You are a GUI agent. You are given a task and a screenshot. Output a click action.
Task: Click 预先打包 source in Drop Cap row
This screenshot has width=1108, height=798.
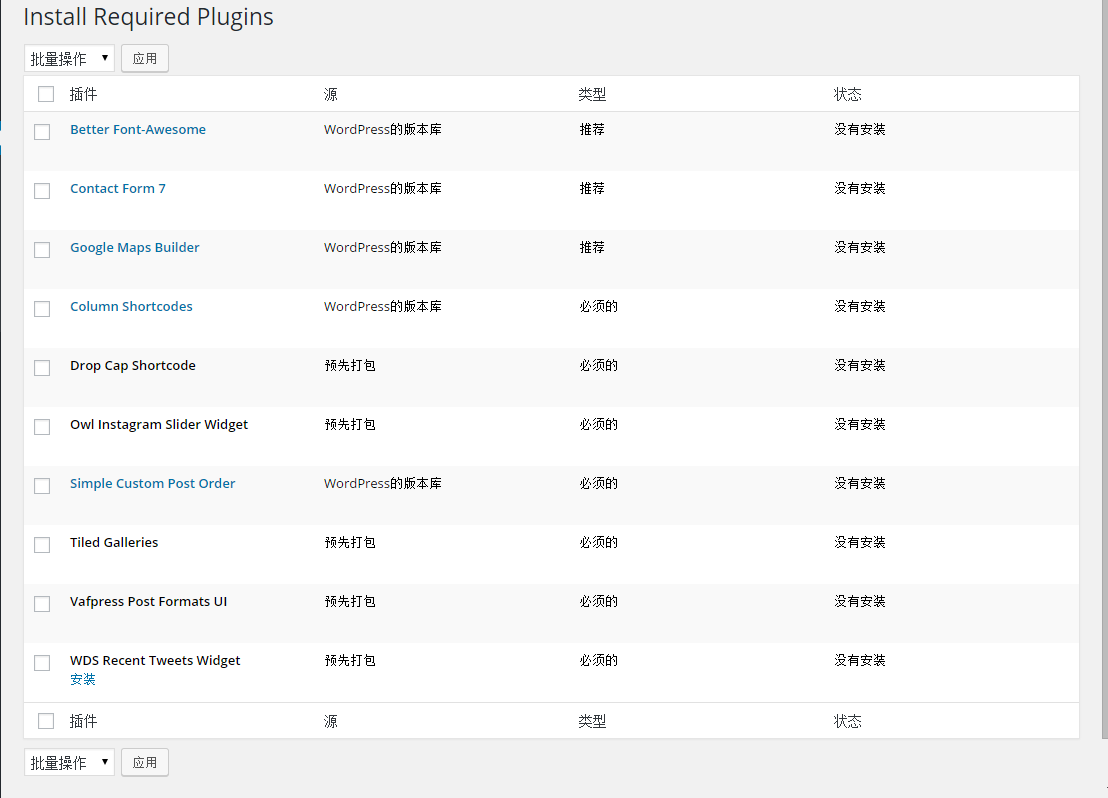click(350, 365)
